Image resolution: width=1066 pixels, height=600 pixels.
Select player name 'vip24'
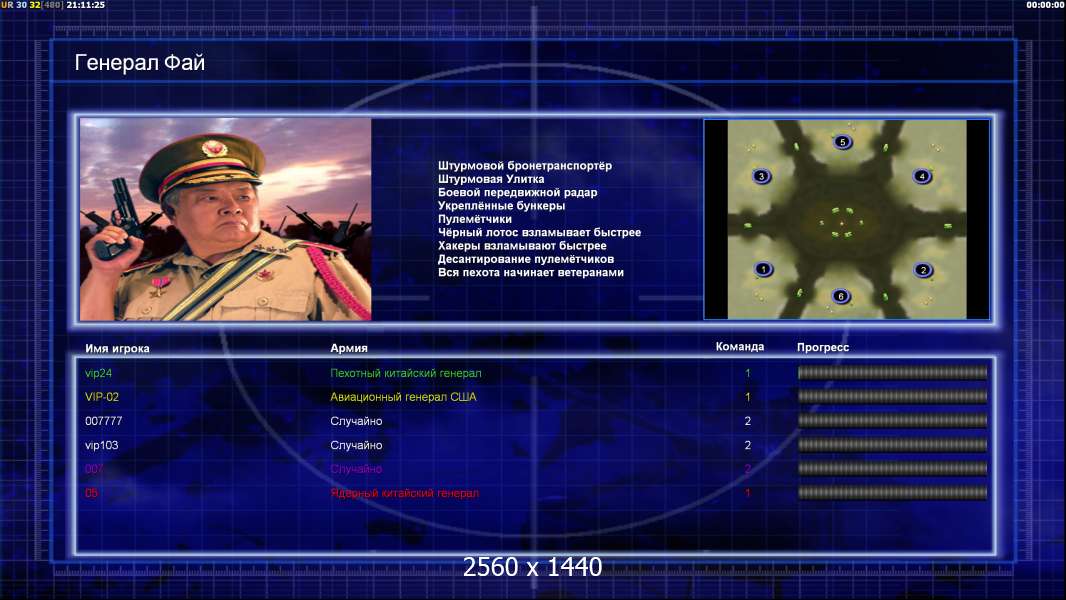click(x=99, y=373)
